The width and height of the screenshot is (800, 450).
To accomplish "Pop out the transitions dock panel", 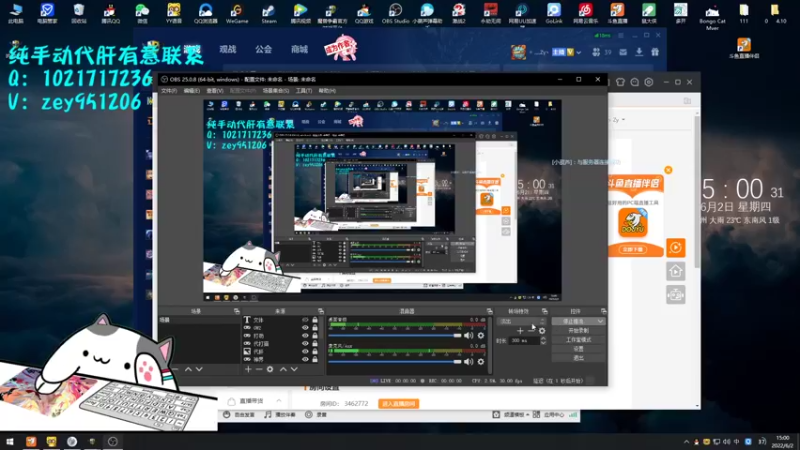I will [544, 311].
